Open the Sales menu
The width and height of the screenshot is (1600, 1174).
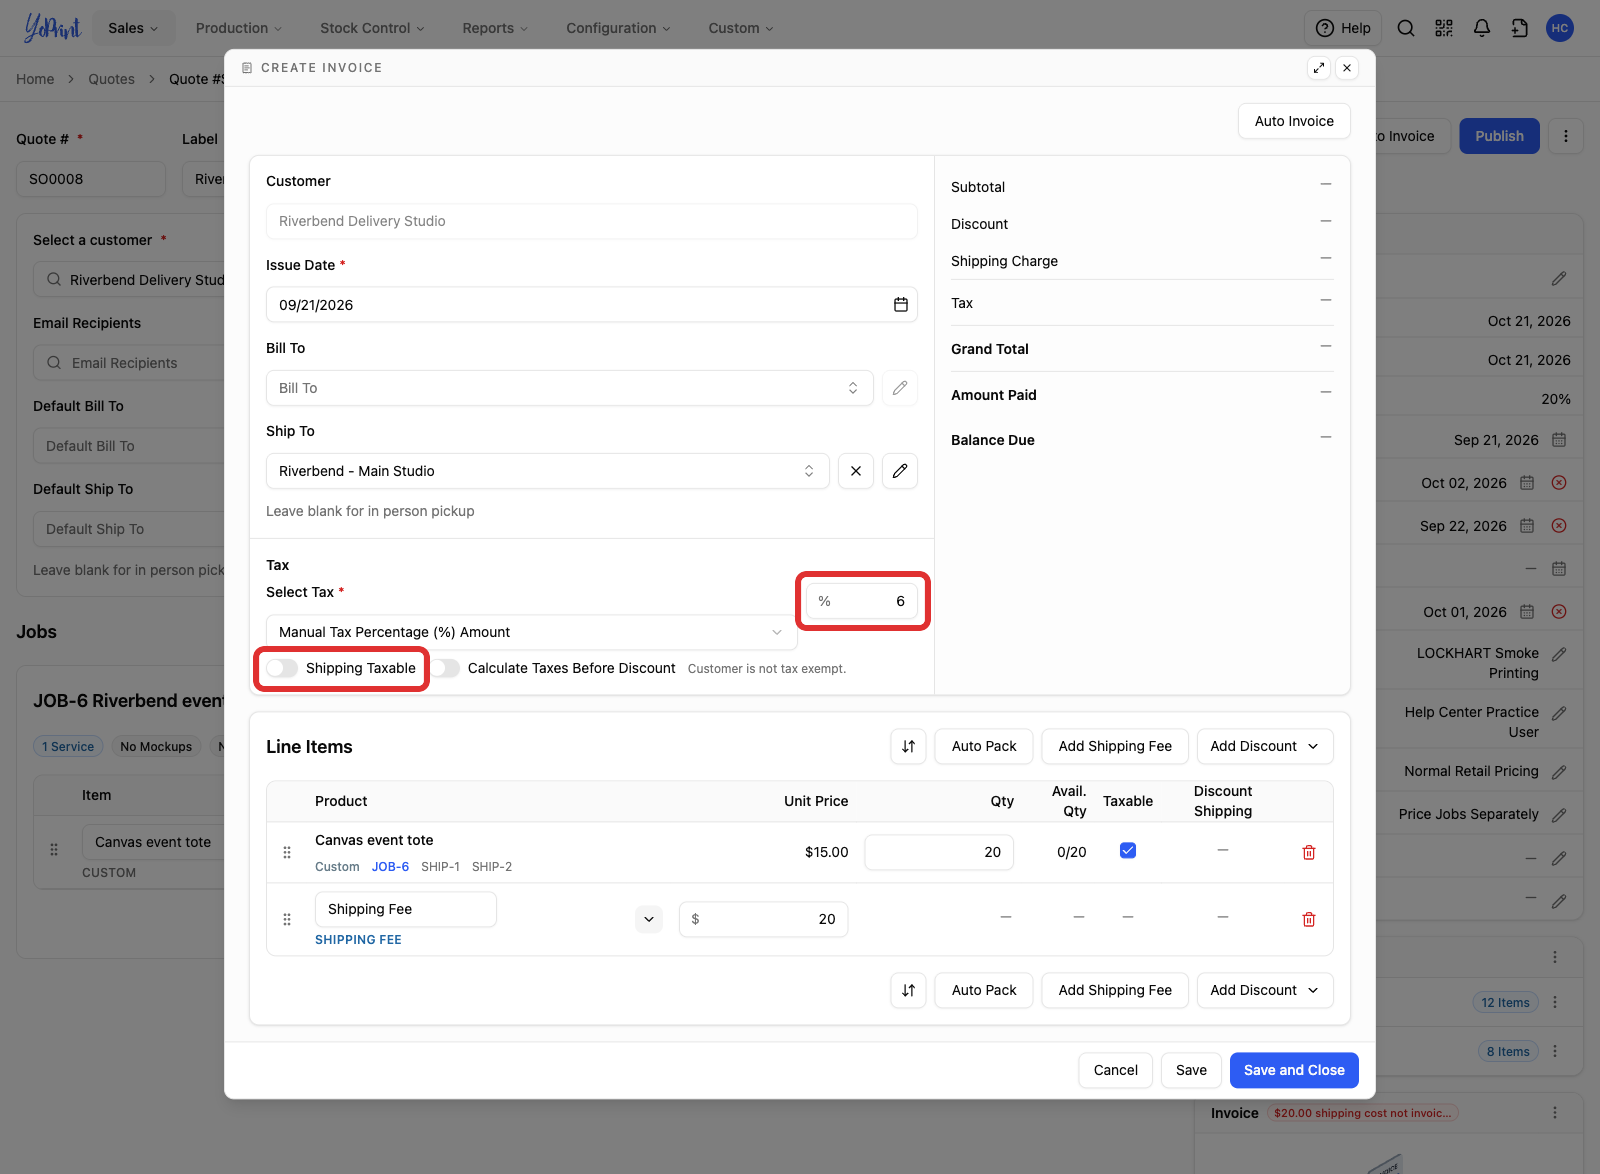pyautogui.click(x=133, y=28)
